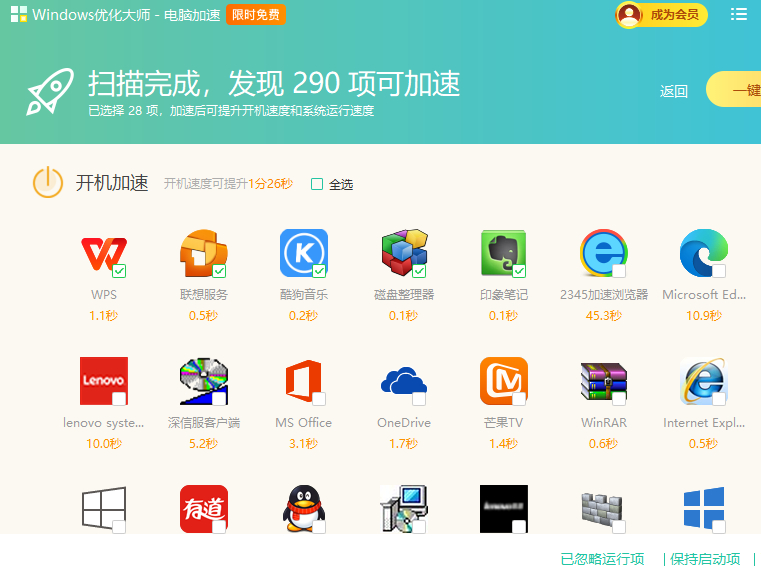Image resolution: width=761 pixels, height=571 pixels.
Task: Click the WinRAR label text
Action: point(604,423)
